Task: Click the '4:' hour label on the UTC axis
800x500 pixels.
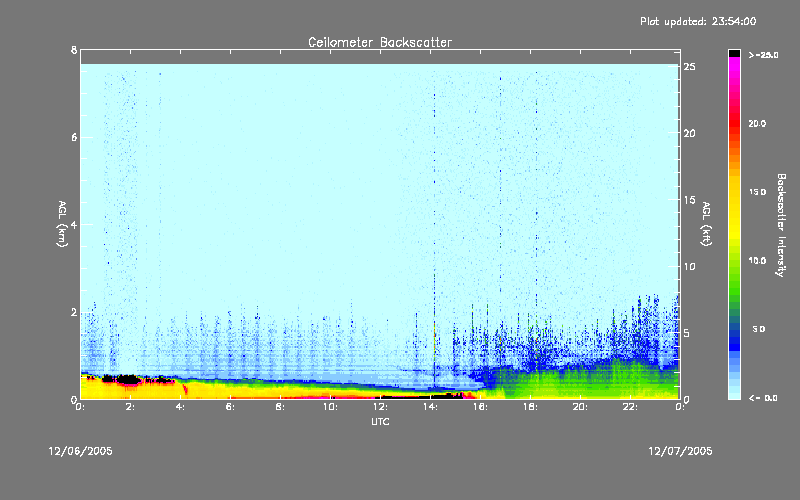Action: pos(181,407)
